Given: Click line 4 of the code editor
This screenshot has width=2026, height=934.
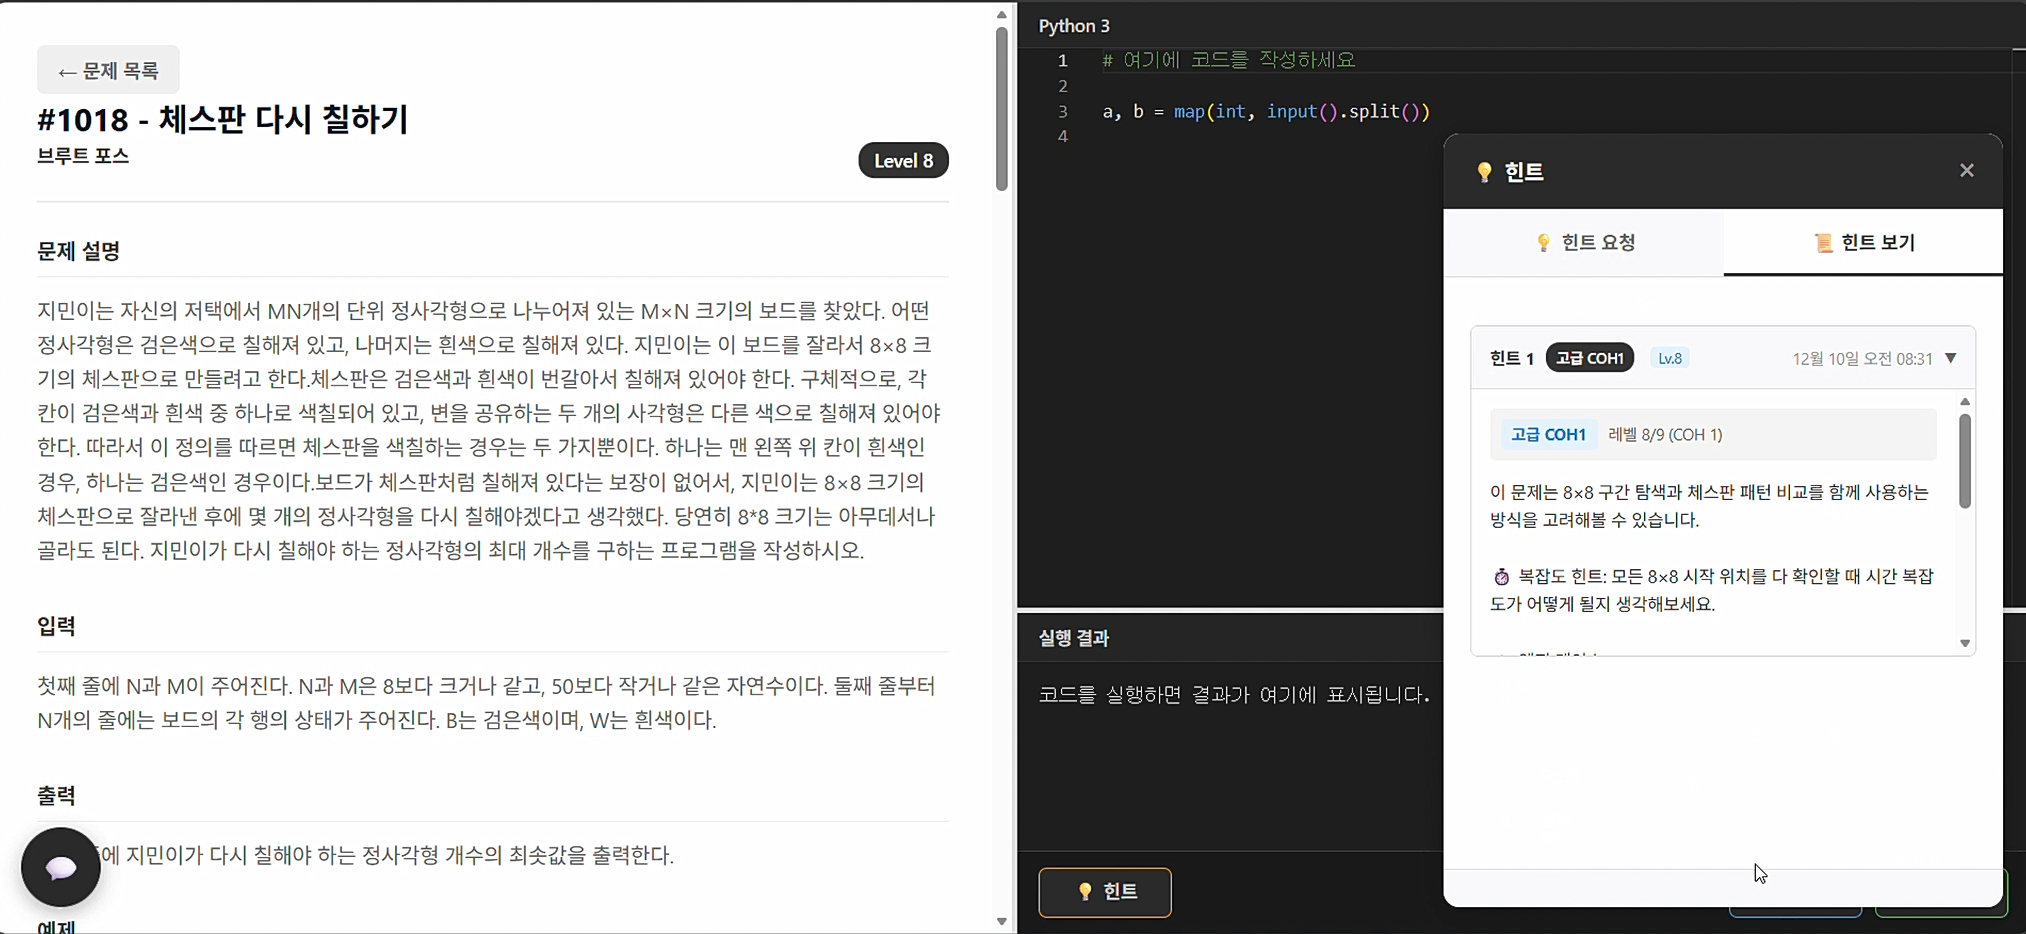Looking at the screenshot, I should [1200, 136].
